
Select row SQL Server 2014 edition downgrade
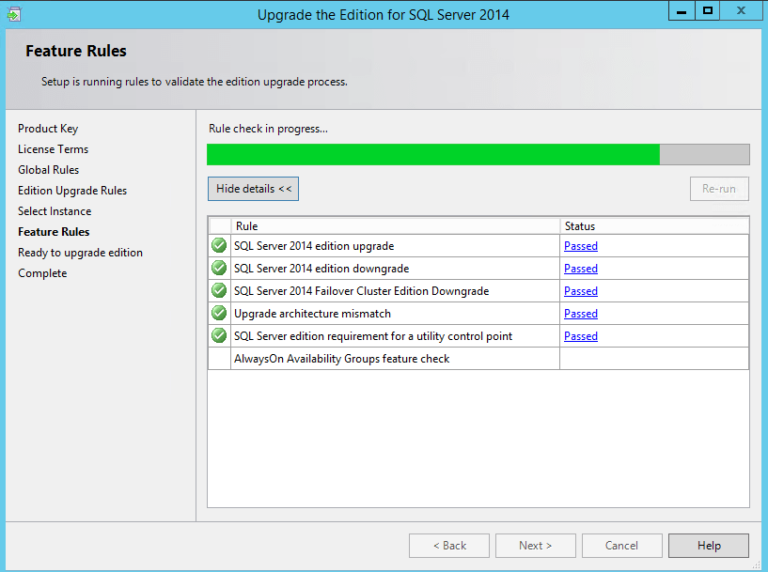pyautogui.click(x=478, y=268)
